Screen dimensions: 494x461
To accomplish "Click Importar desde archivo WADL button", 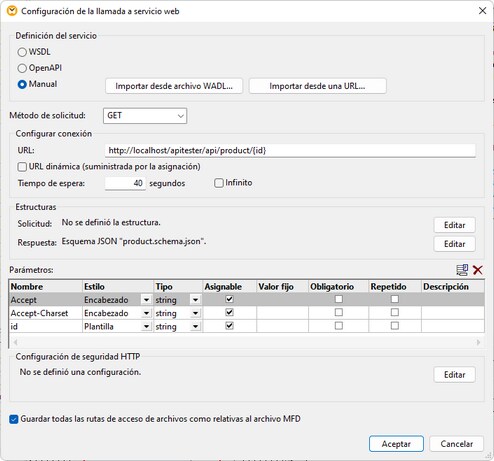I will coord(174,86).
